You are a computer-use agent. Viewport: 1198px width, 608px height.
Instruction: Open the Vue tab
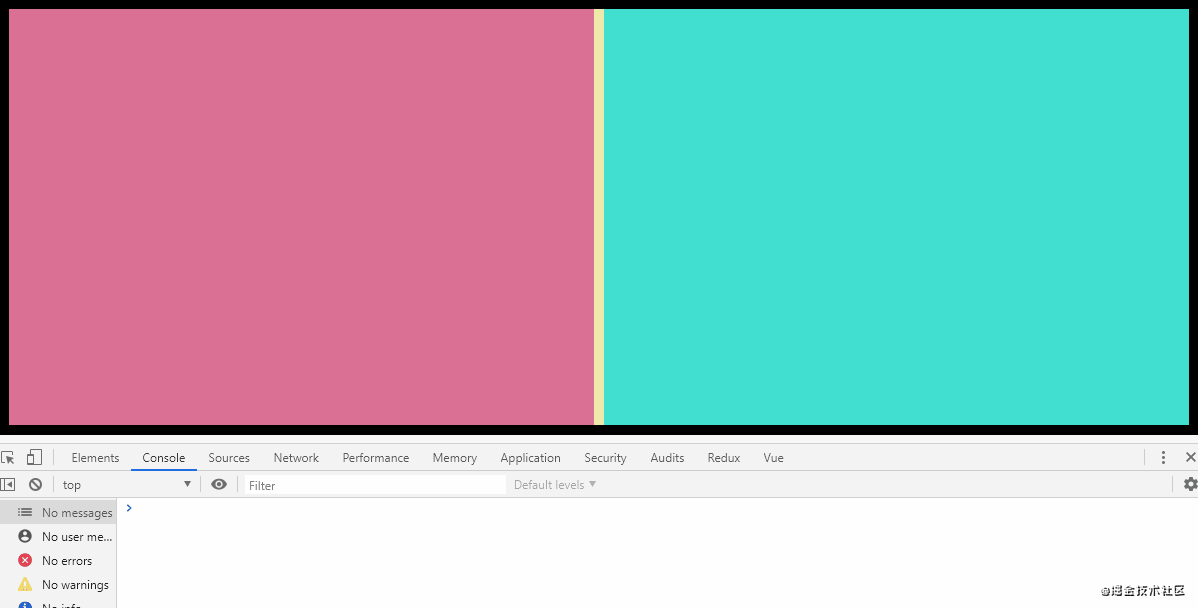[773, 458]
